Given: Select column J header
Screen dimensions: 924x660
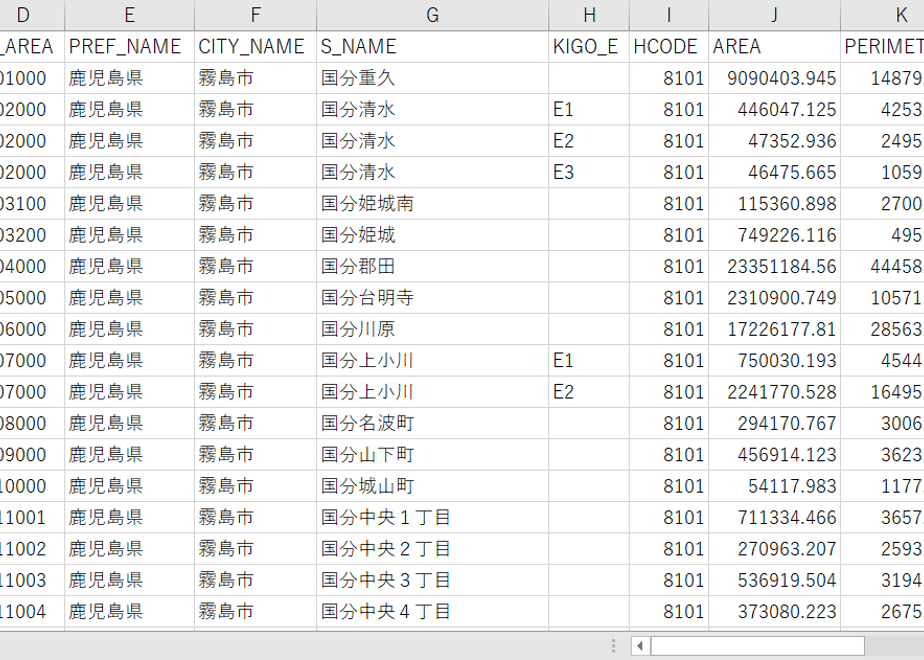Looking at the screenshot, I should [x=774, y=15].
